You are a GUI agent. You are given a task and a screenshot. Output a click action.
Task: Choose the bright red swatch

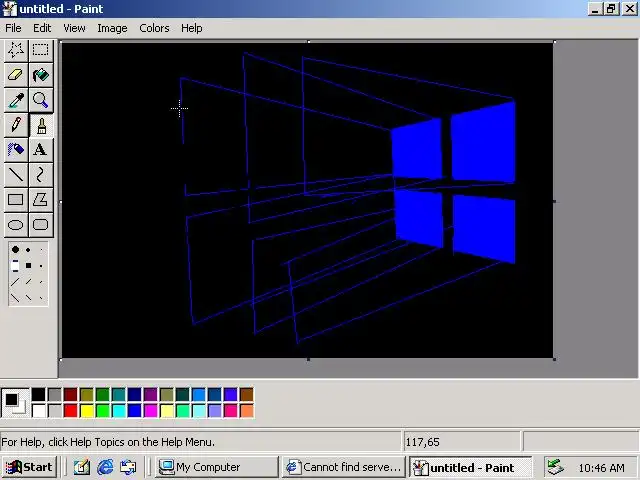(71, 411)
